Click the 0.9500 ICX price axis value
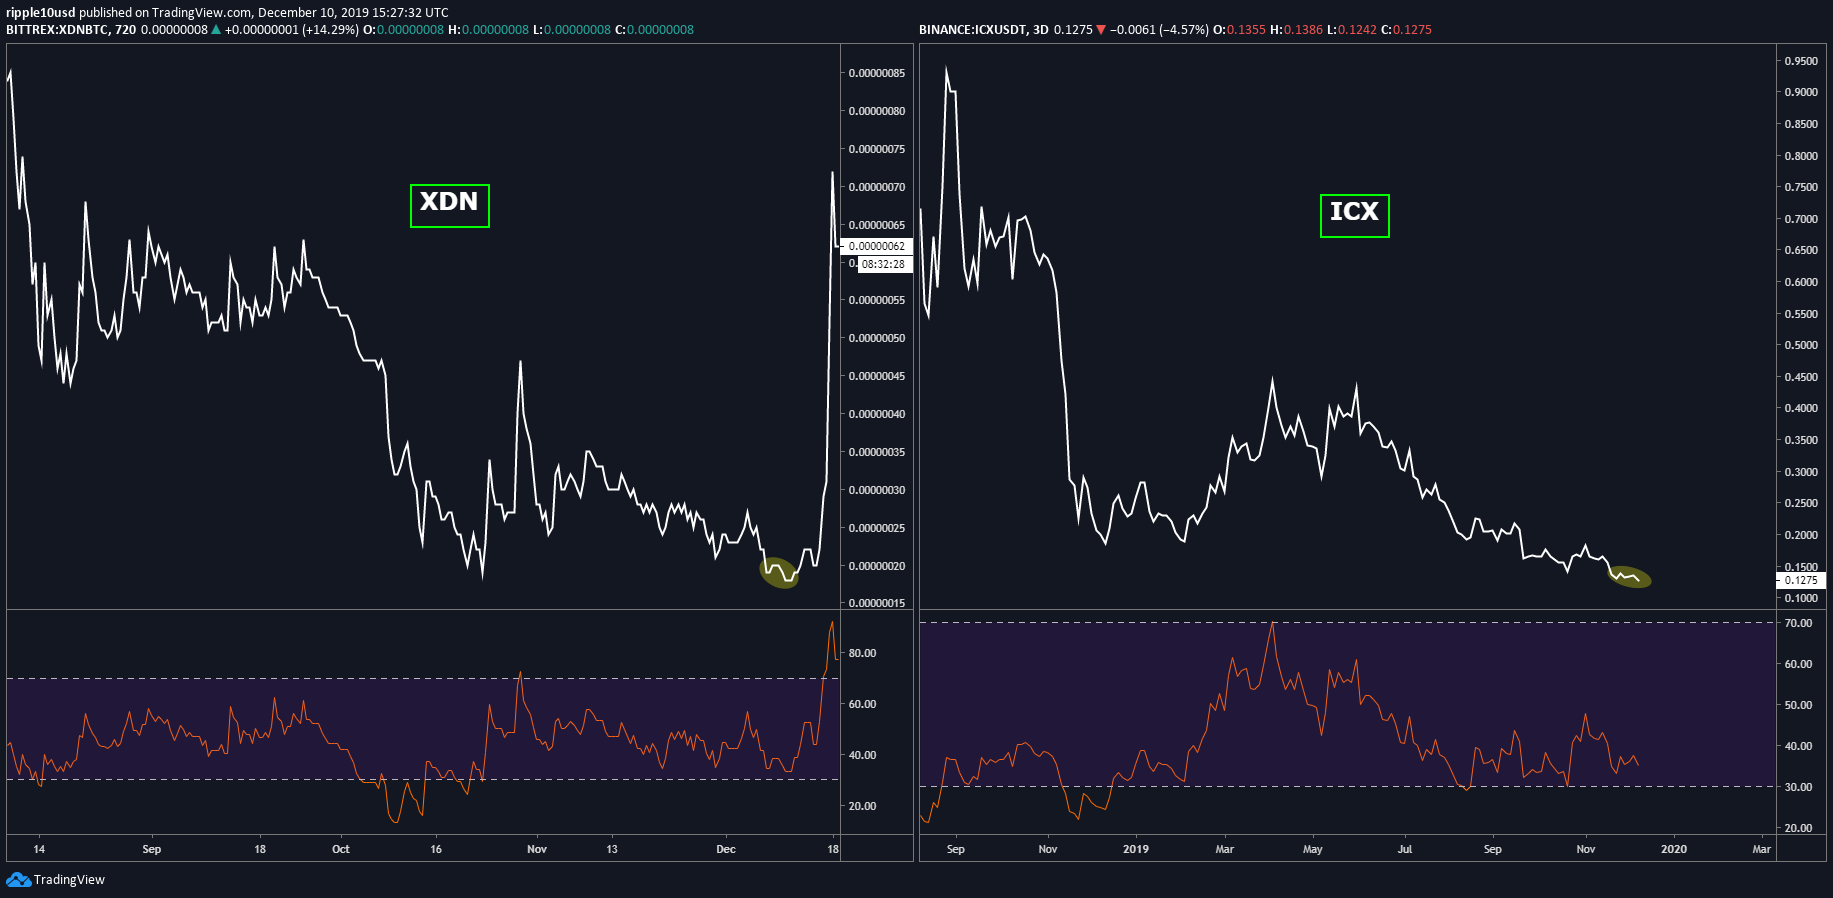This screenshot has width=1833, height=898. coord(1802,61)
